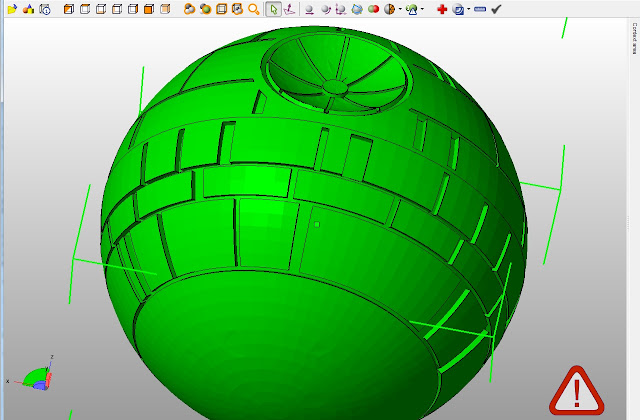
Task: Select second cube view with orange top face
Action: 85,9
